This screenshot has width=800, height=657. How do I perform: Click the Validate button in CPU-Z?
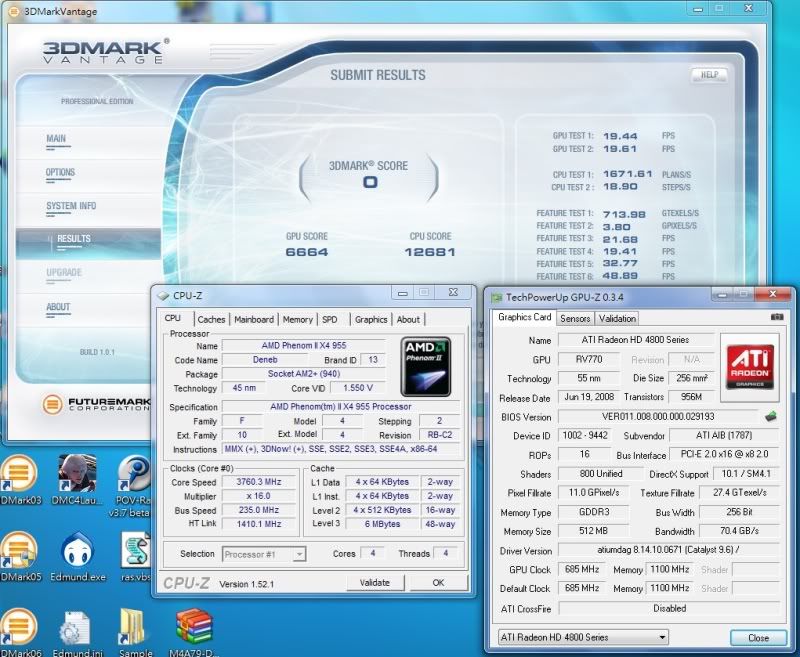(375, 583)
